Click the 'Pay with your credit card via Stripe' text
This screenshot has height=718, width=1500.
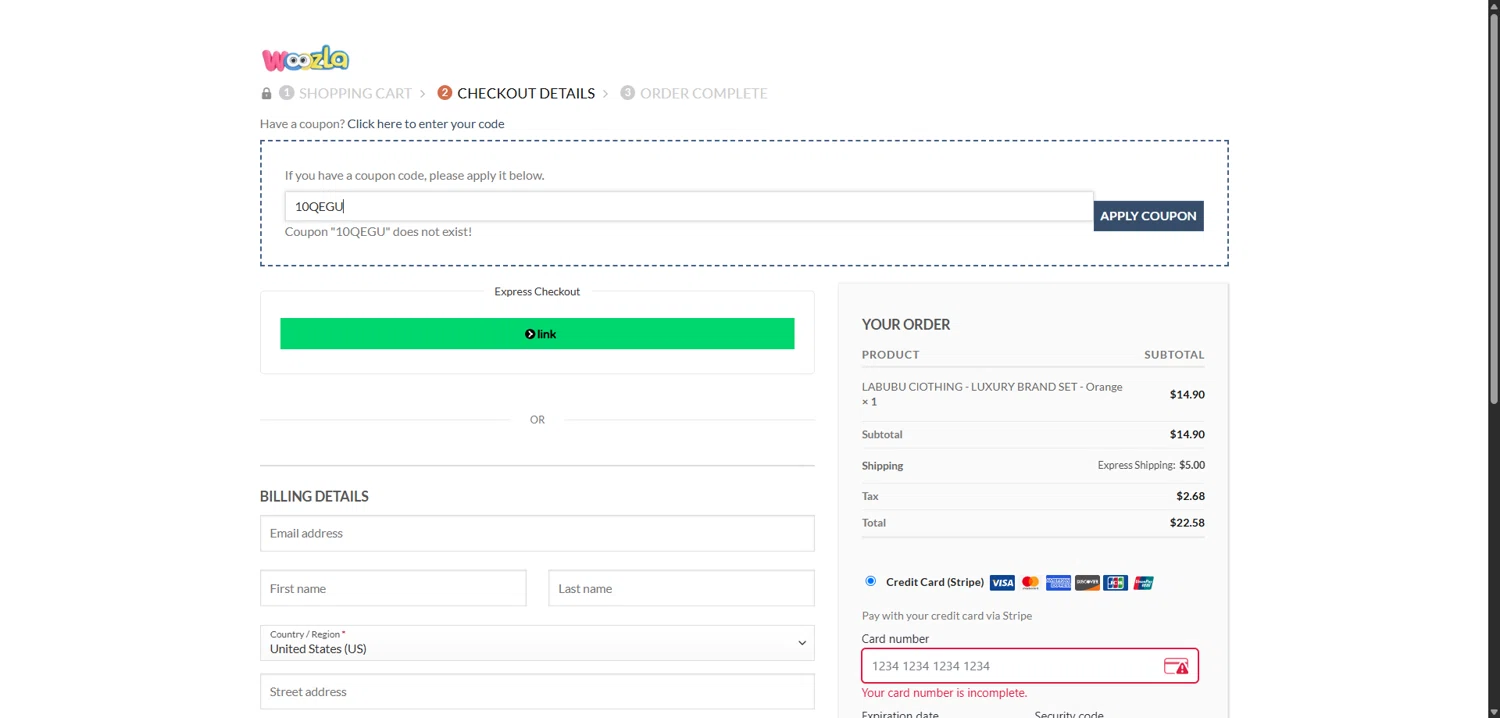point(947,616)
